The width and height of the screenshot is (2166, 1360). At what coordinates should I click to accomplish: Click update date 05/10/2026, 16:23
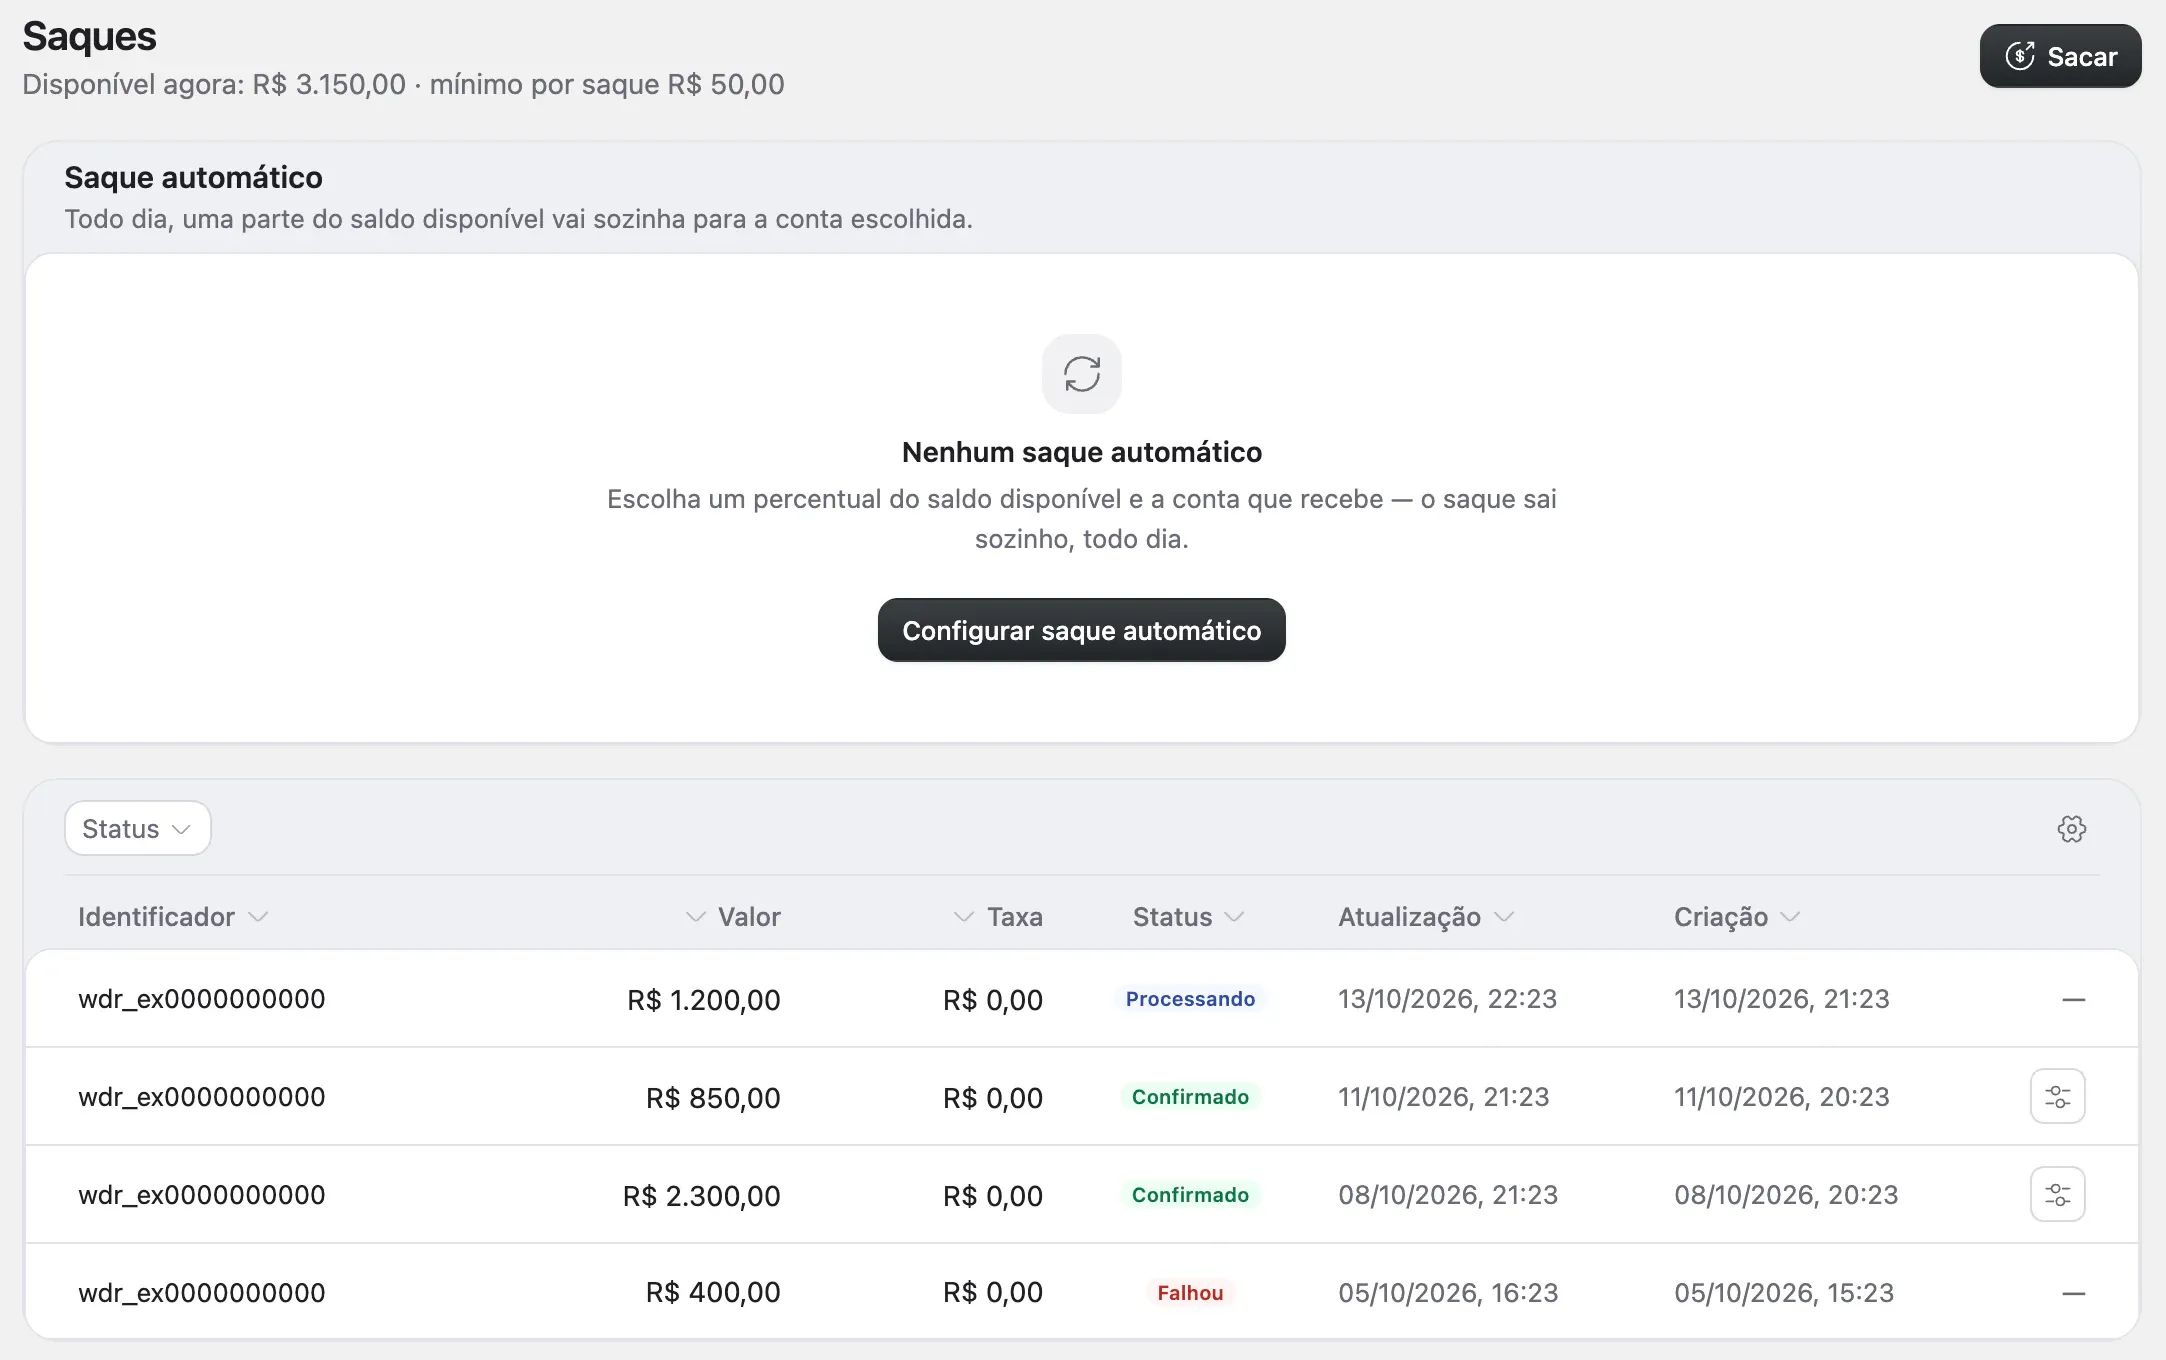coord(1448,1292)
